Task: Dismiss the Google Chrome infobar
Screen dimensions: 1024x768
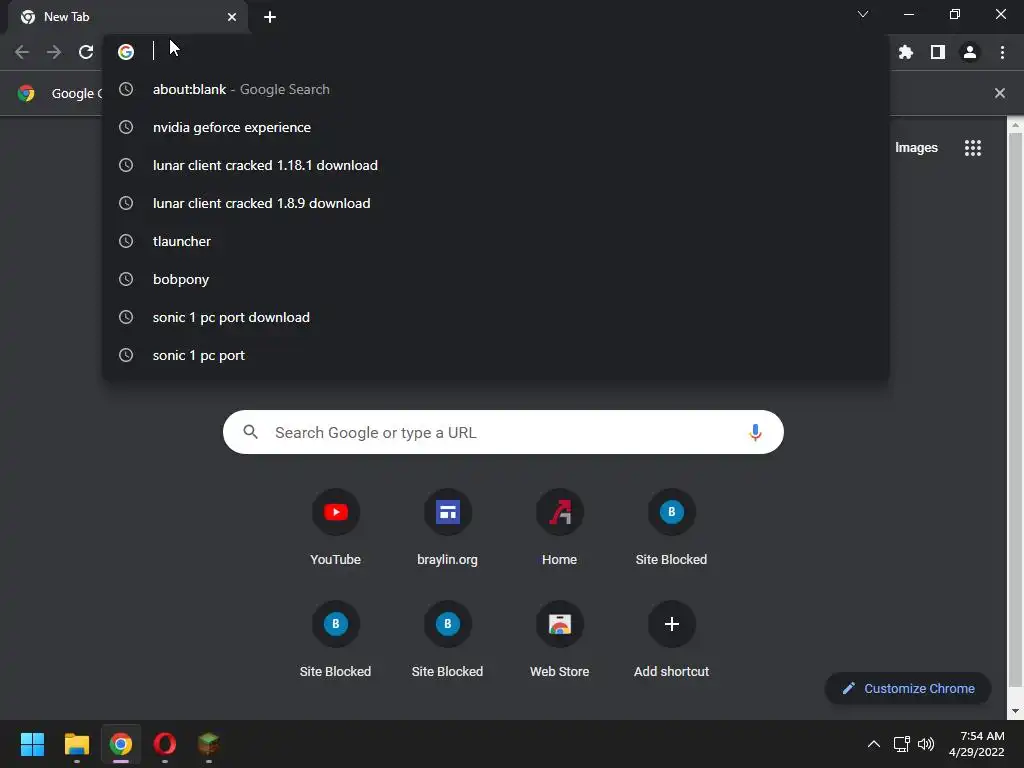Action: pos(999,93)
